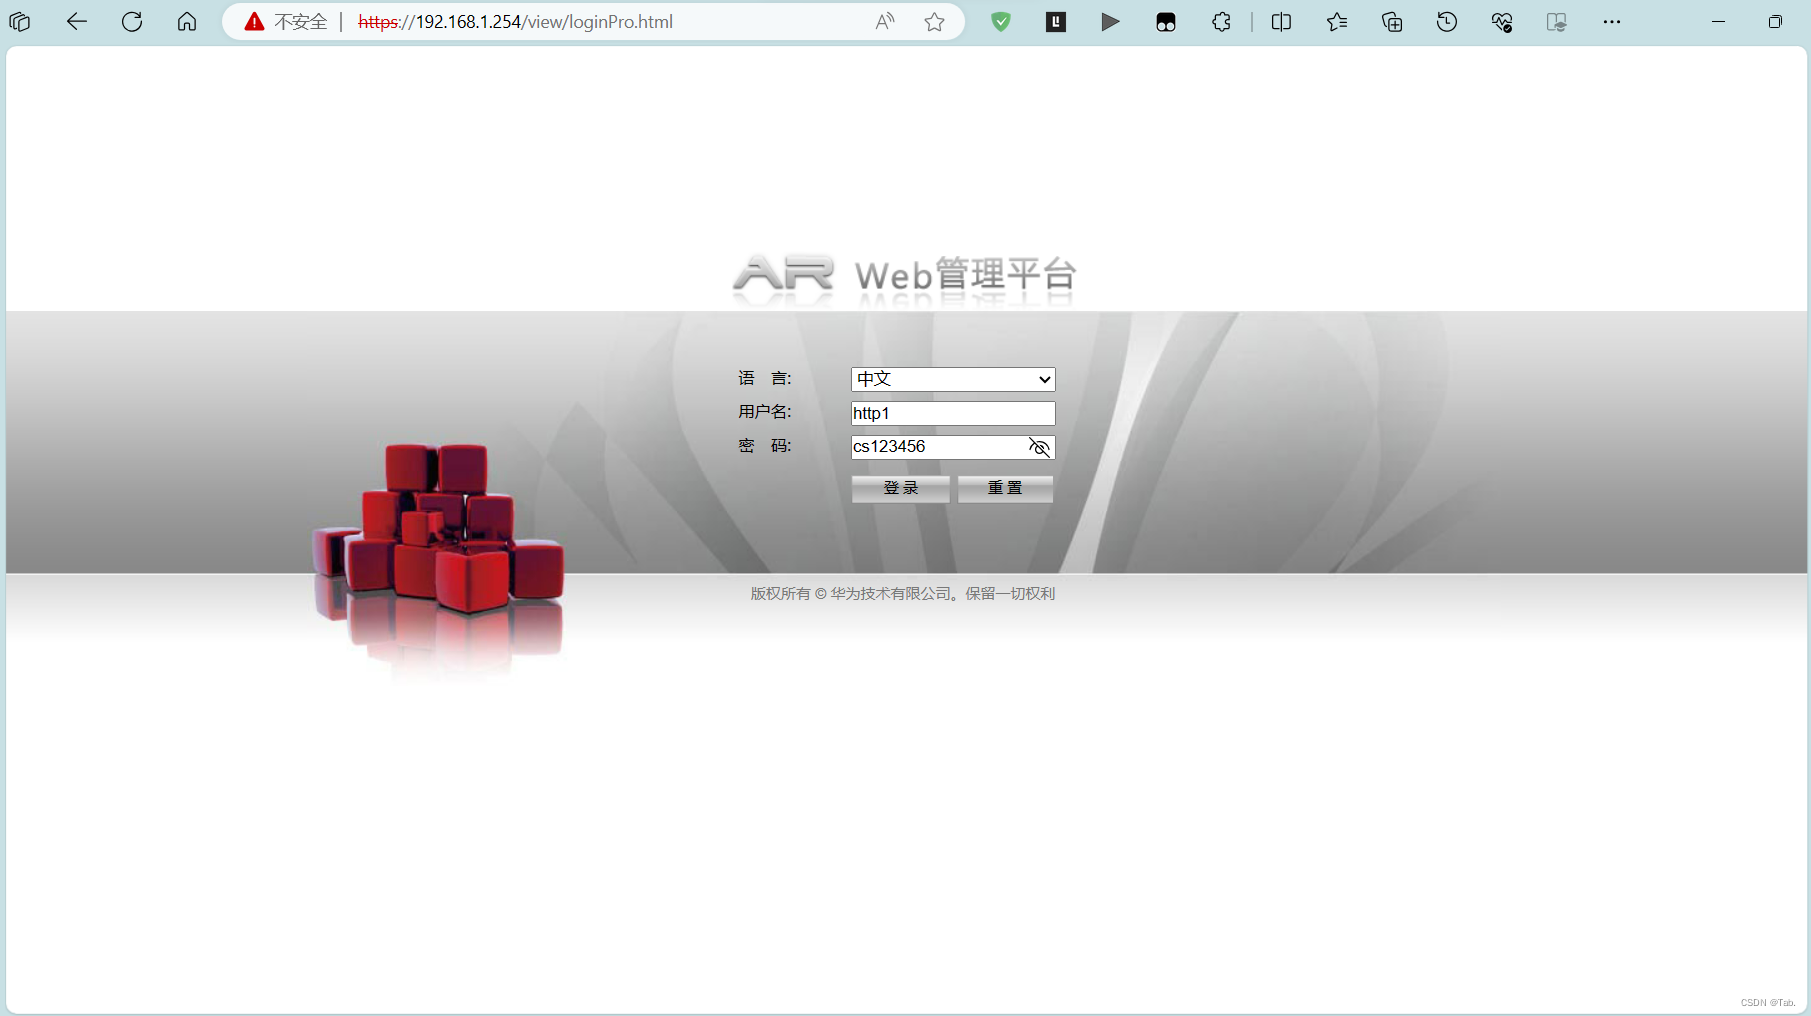The image size is (1811, 1016).
Task: Restore down the browser window
Action: [x=1775, y=22]
